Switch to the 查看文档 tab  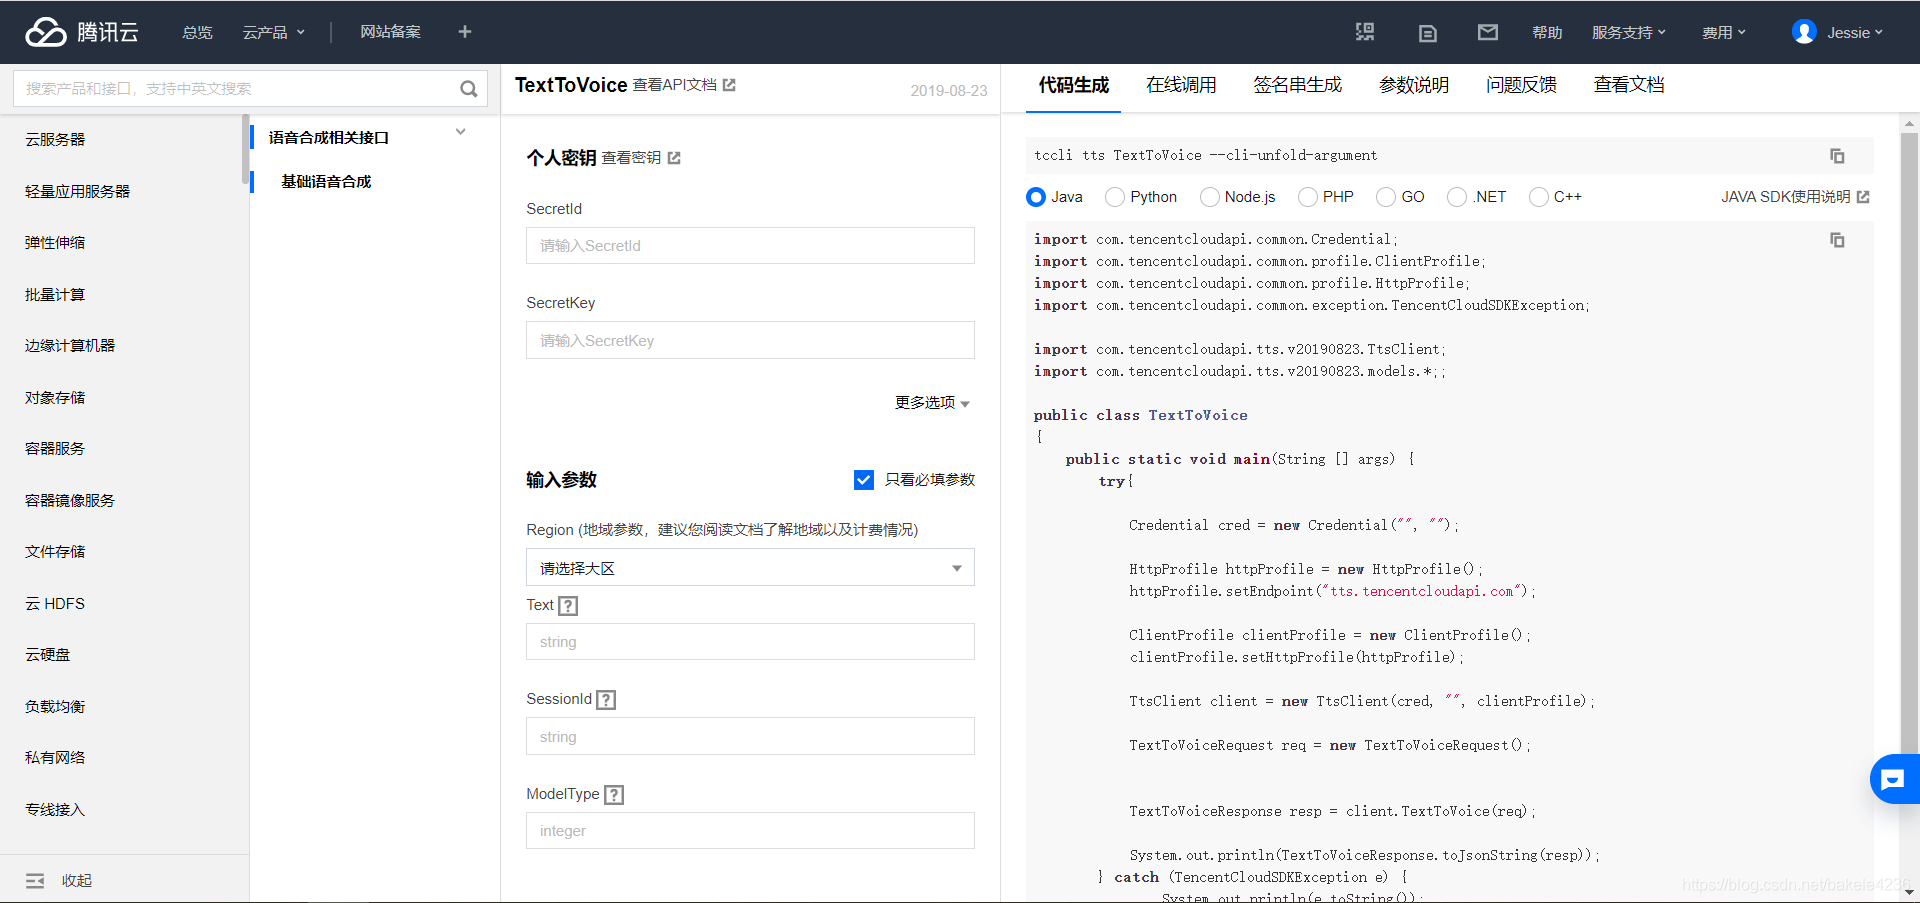pos(1629,85)
